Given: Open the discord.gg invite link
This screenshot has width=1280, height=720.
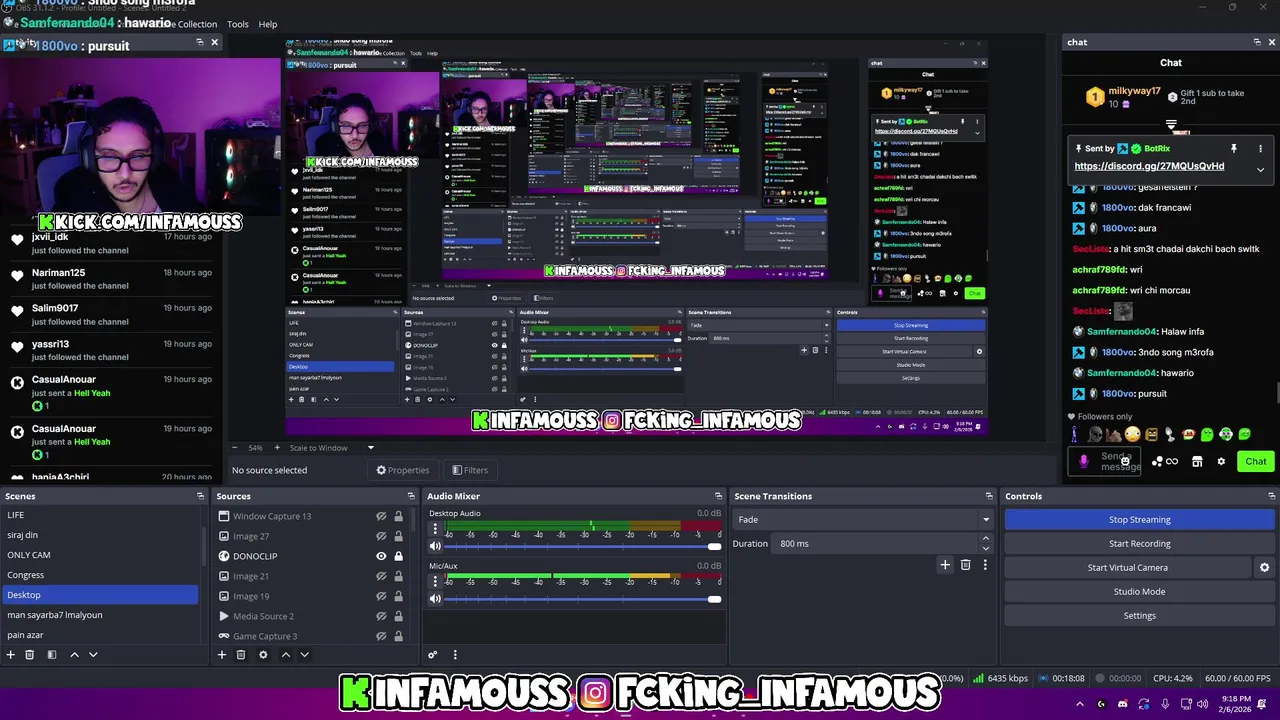Looking at the screenshot, I should (1149, 166).
